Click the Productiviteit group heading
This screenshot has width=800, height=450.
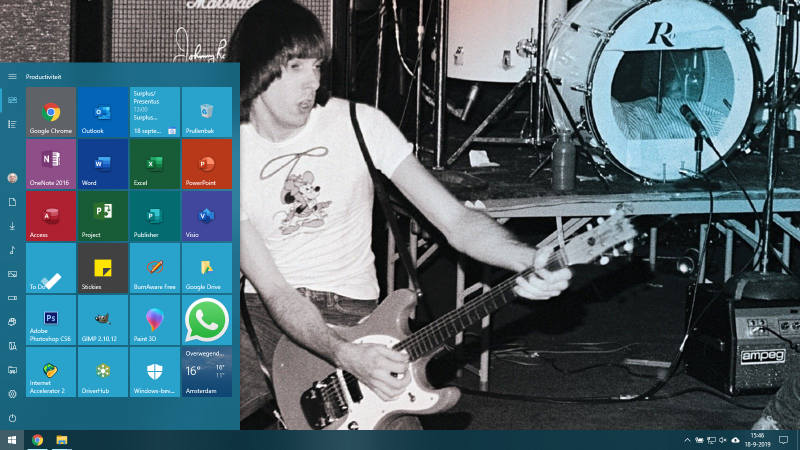click(x=43, y=77)
